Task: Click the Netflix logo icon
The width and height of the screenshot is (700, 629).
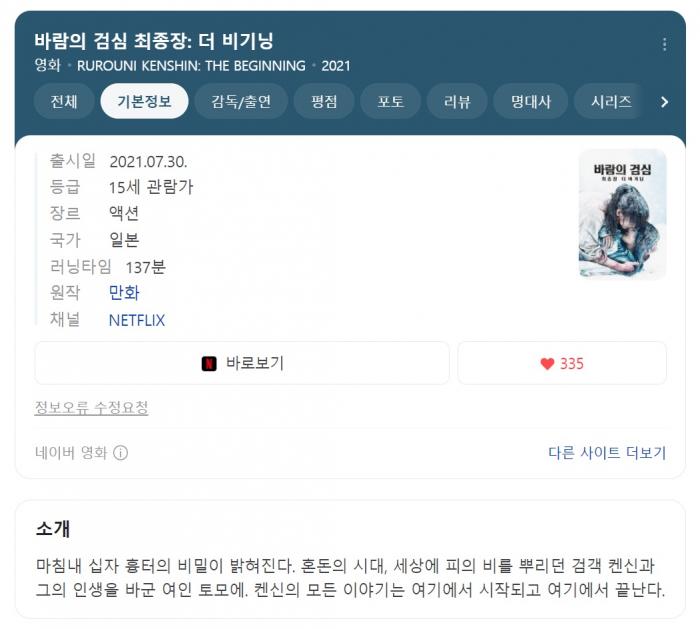Action: click(x=209, y=364)
